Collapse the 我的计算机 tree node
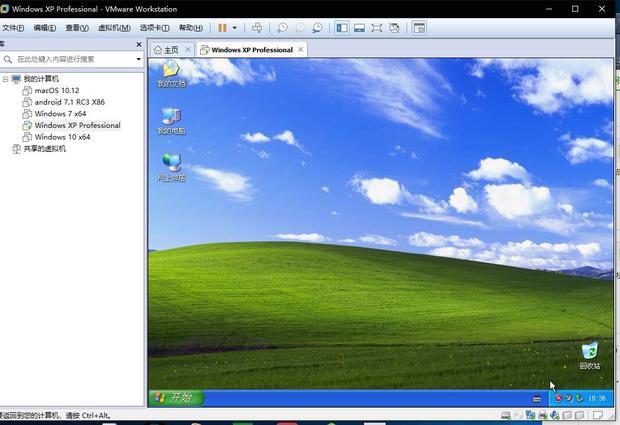This screenshot has height=425, width=620. pyautogui.click(x=6, y=79)
